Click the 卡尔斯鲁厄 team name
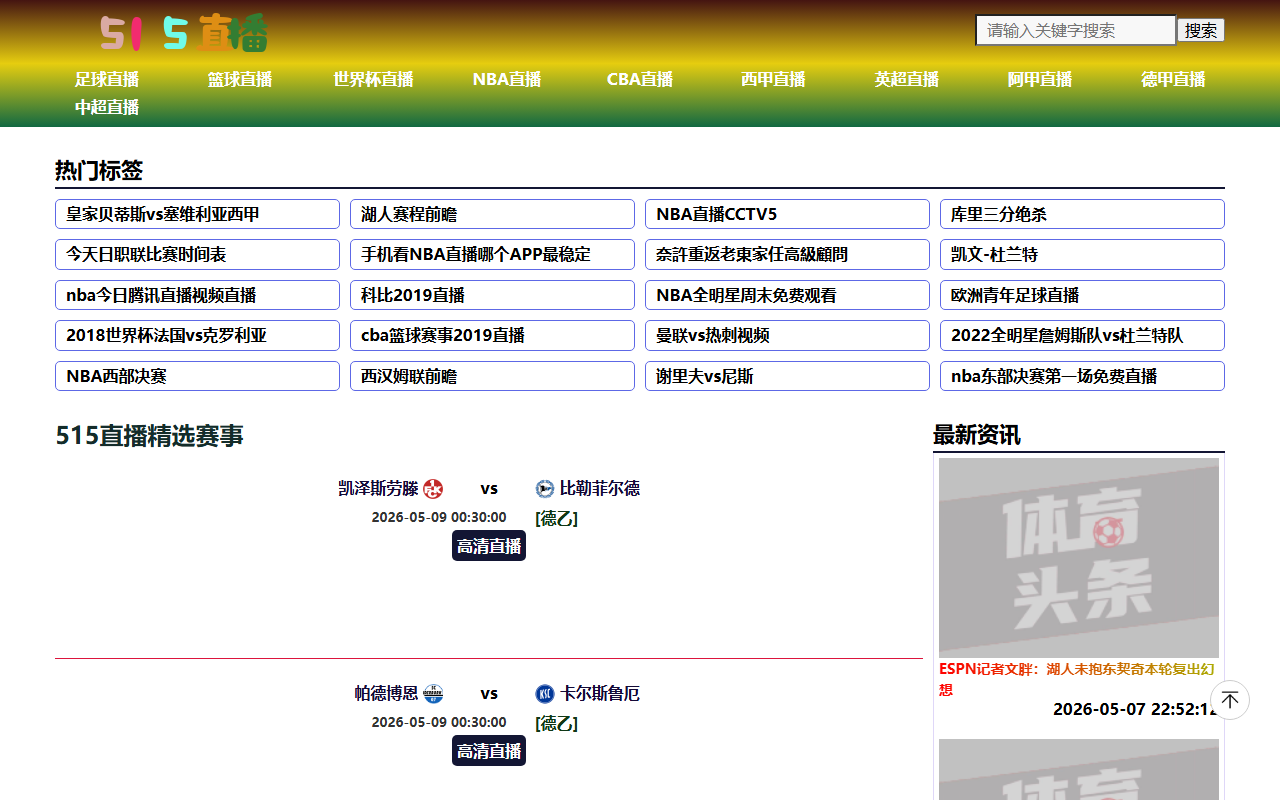This screenshot has width=1280, height=800. 600,694
